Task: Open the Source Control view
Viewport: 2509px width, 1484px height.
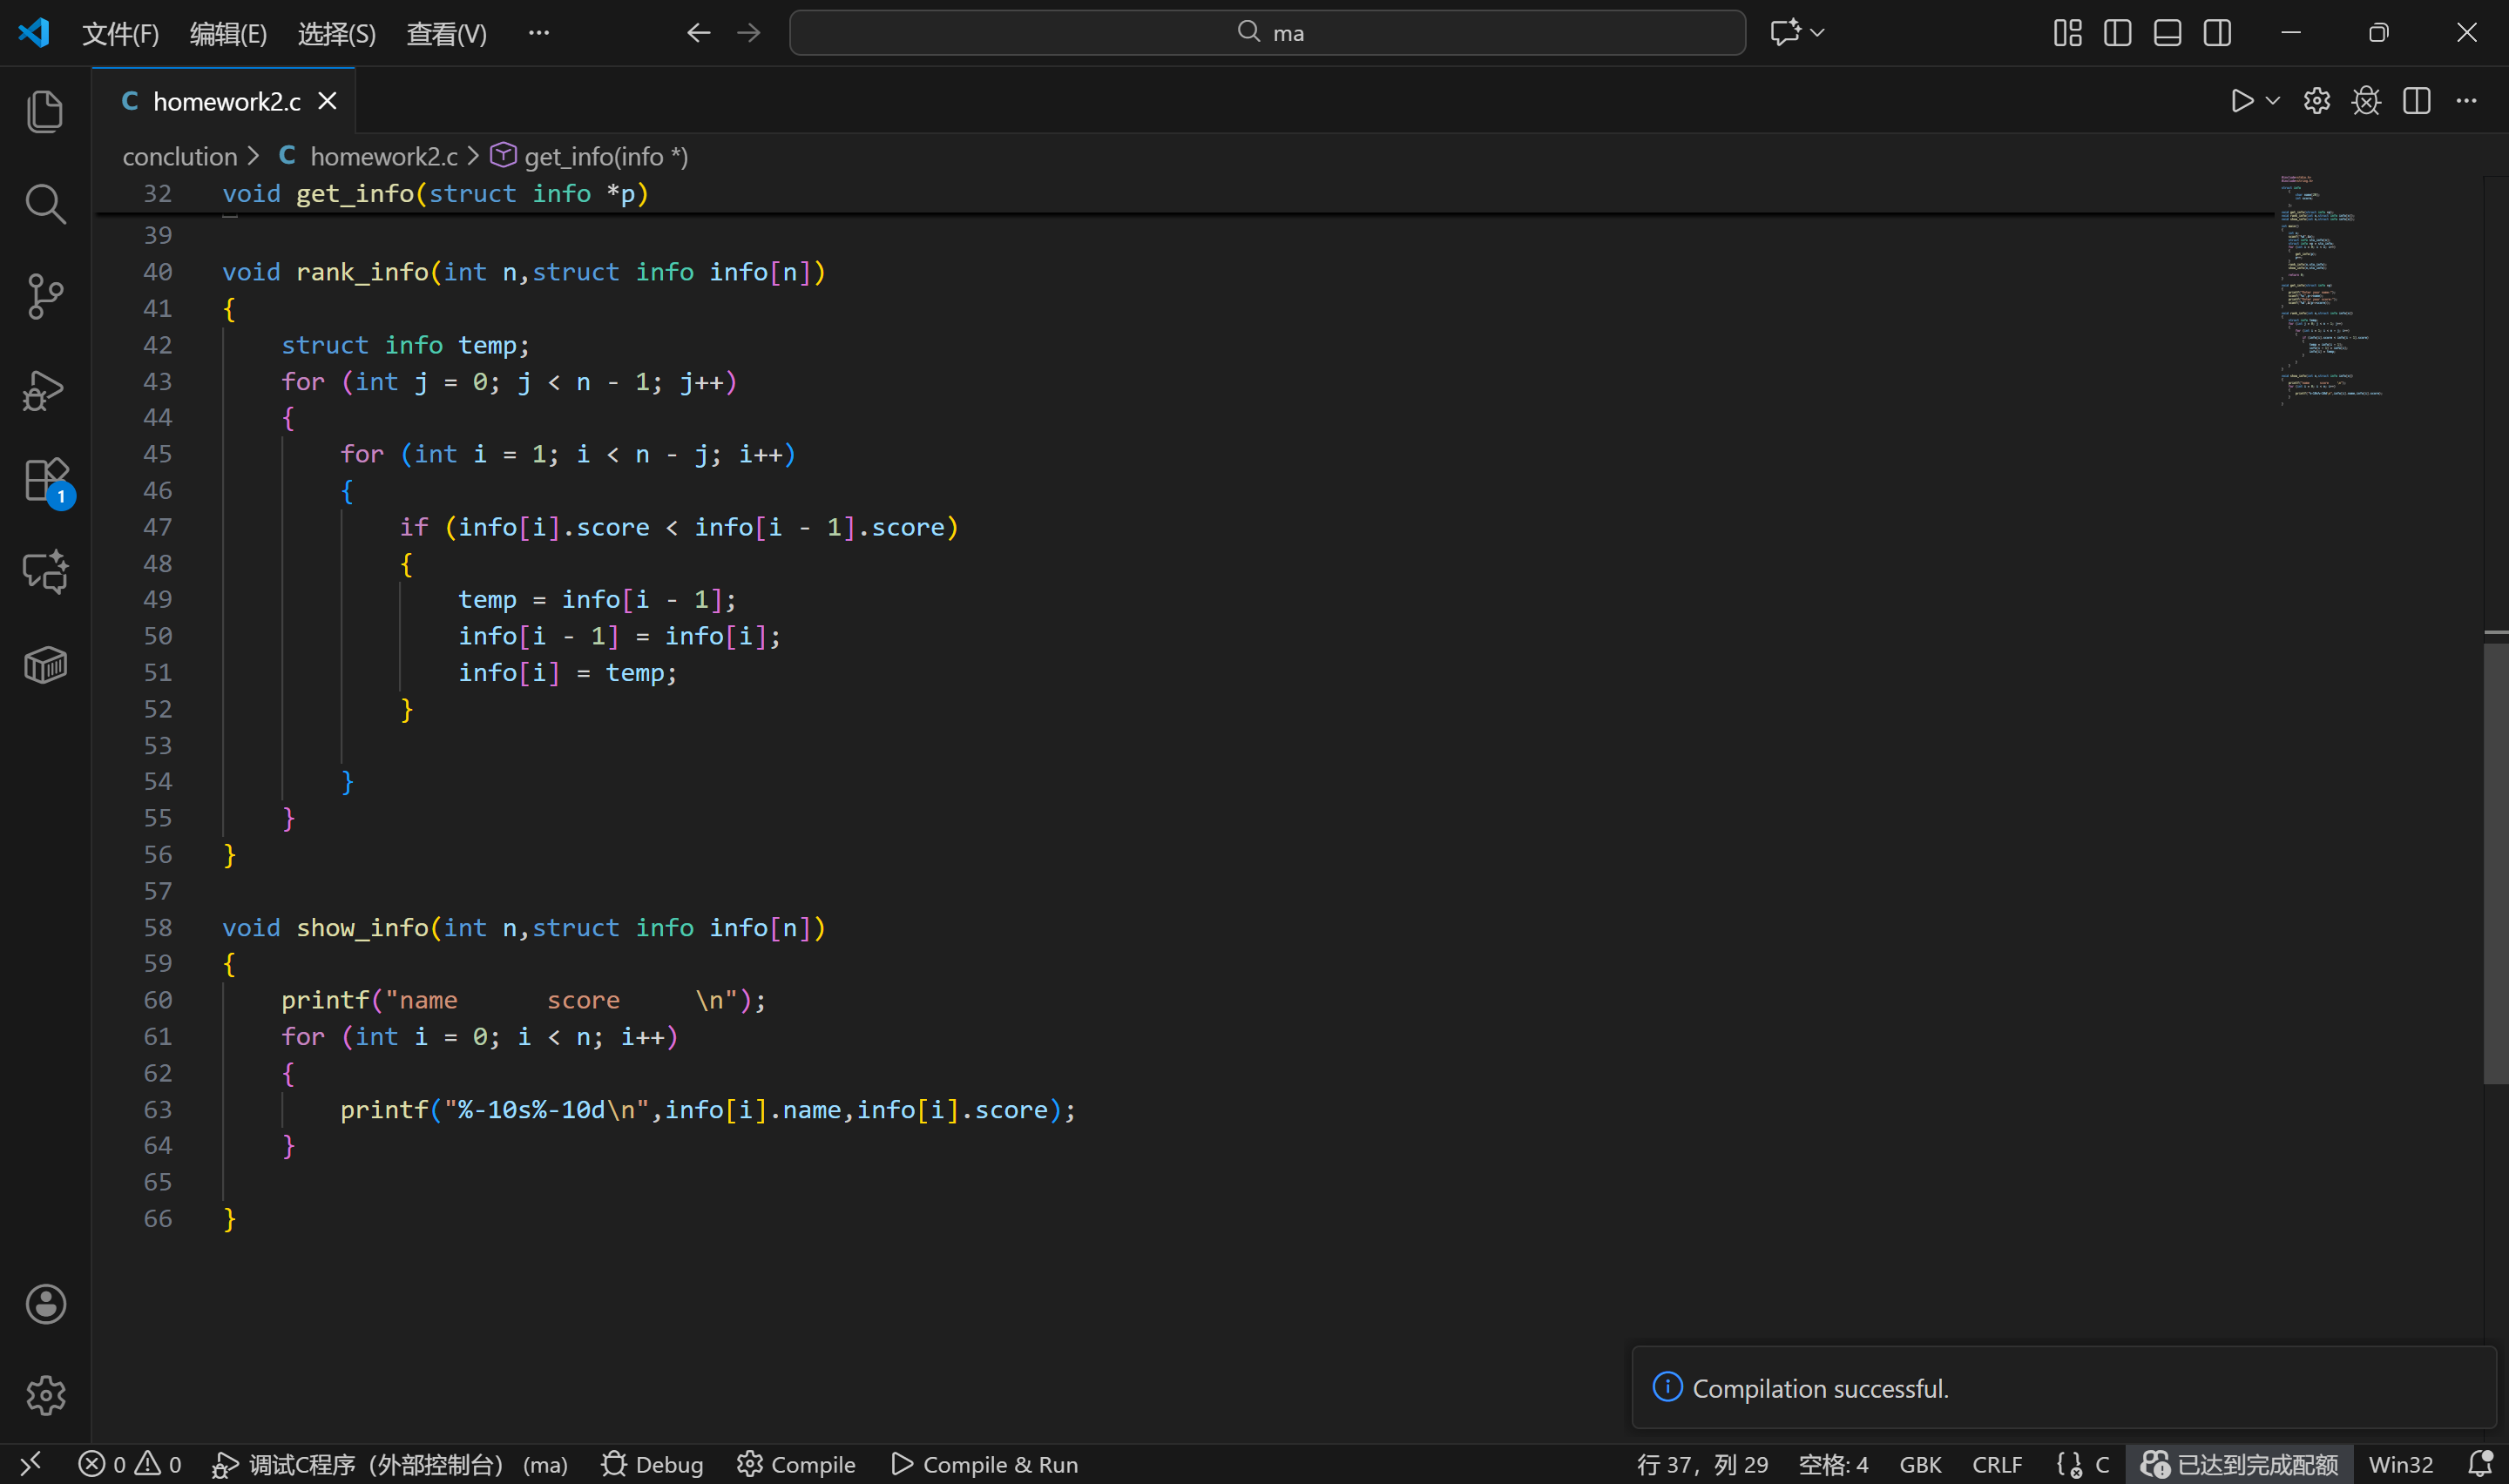Action: point(45,296)
